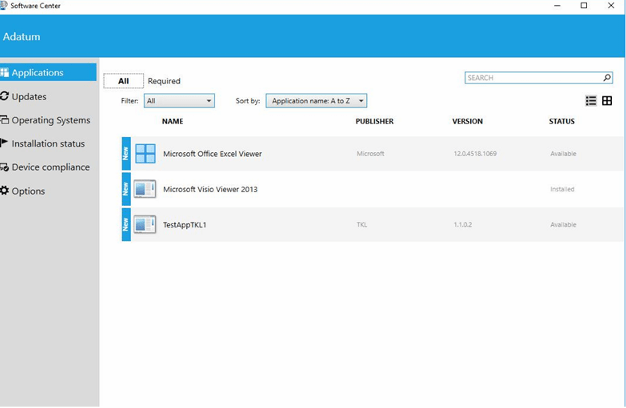The width and height of the screenshot is (626, 408).
Task: Open the Sort by dropdown
Action: click(x=316, y=101)
